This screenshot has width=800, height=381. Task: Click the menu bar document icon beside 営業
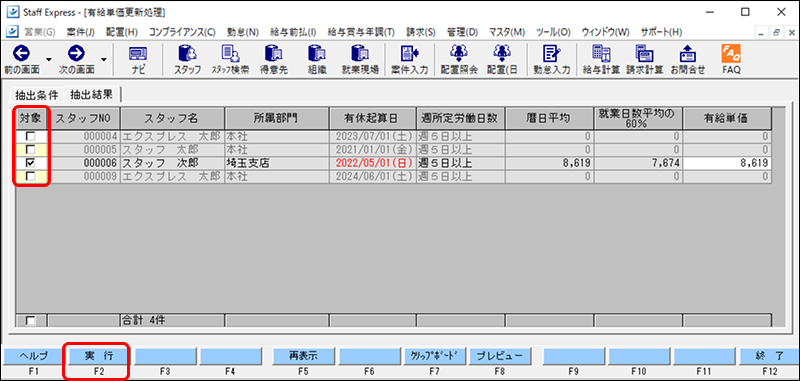click(12, 32)
